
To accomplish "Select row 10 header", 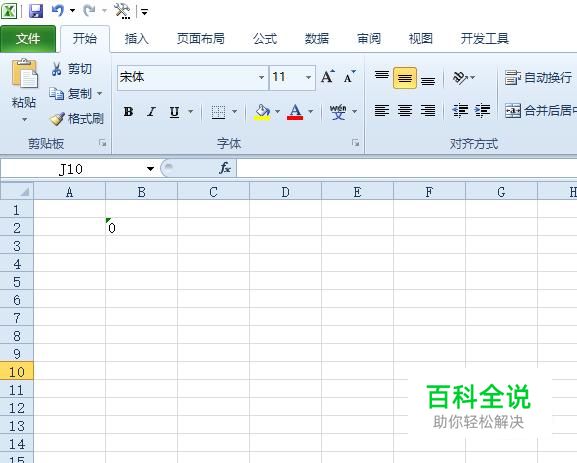I will (x=17, y=371).
